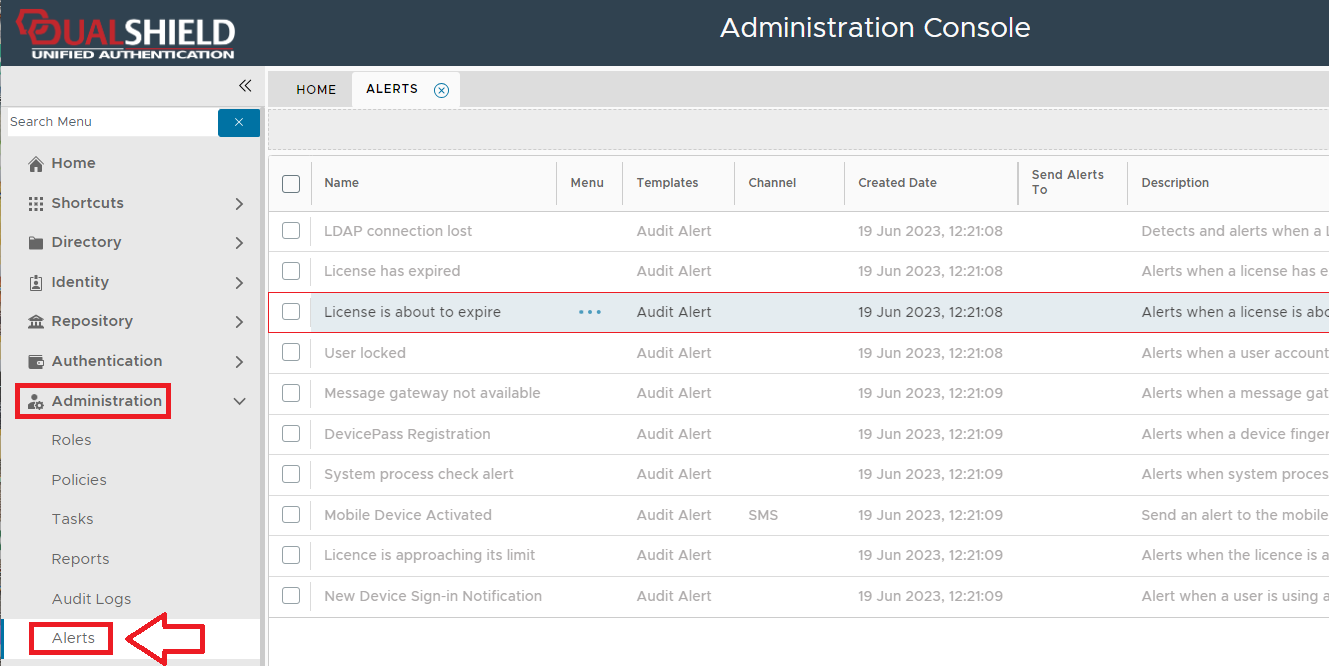
Task: Clear the menu search with X button
Action: click(x=239, y=122)
